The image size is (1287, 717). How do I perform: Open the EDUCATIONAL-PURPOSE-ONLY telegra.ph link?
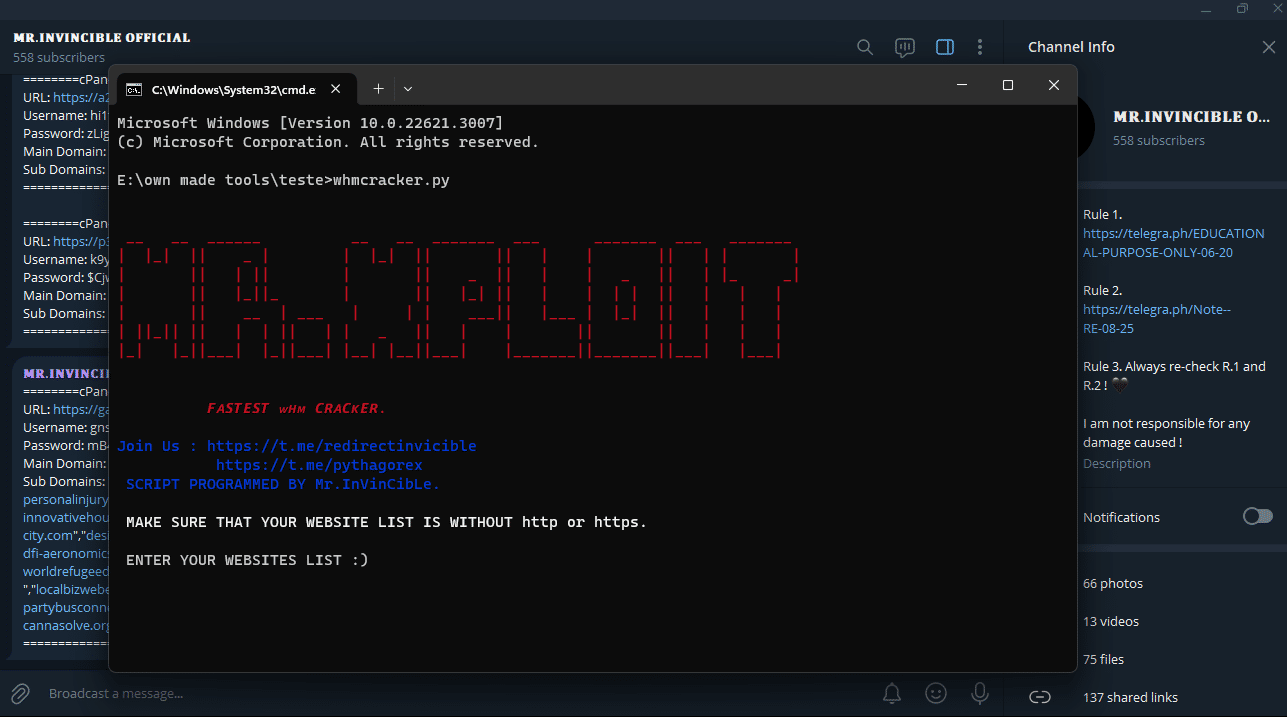(x=1173, y=243)
